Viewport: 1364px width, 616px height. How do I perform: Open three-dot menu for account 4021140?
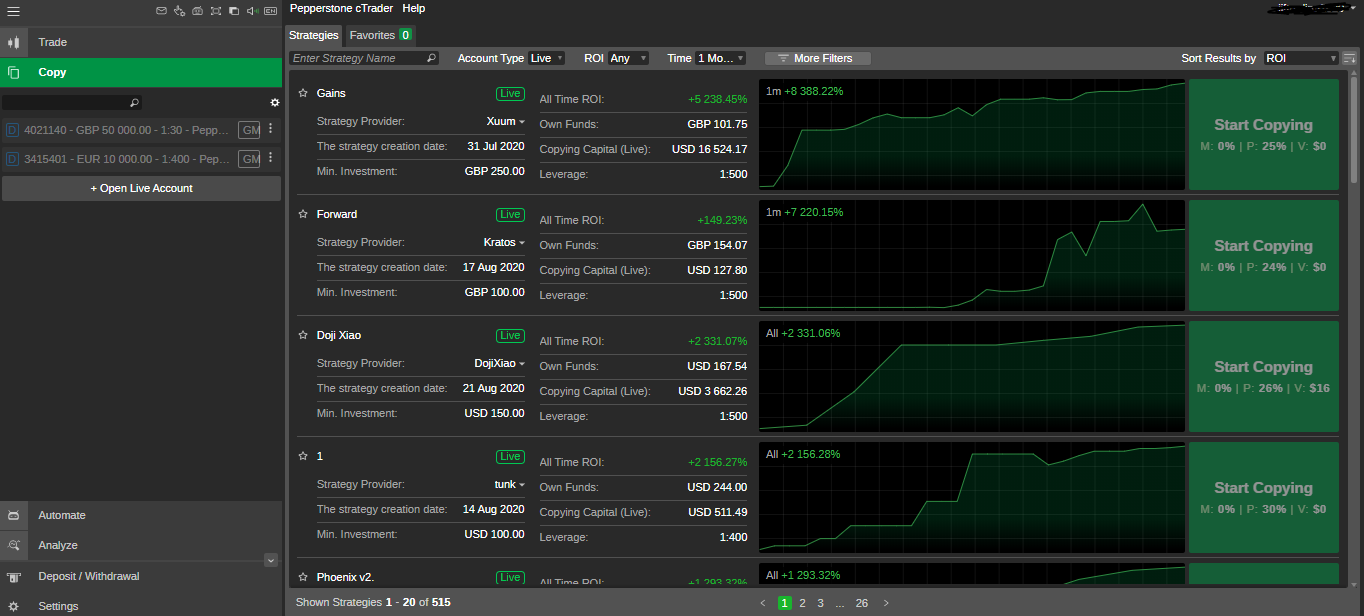click(x=270, y=129)
